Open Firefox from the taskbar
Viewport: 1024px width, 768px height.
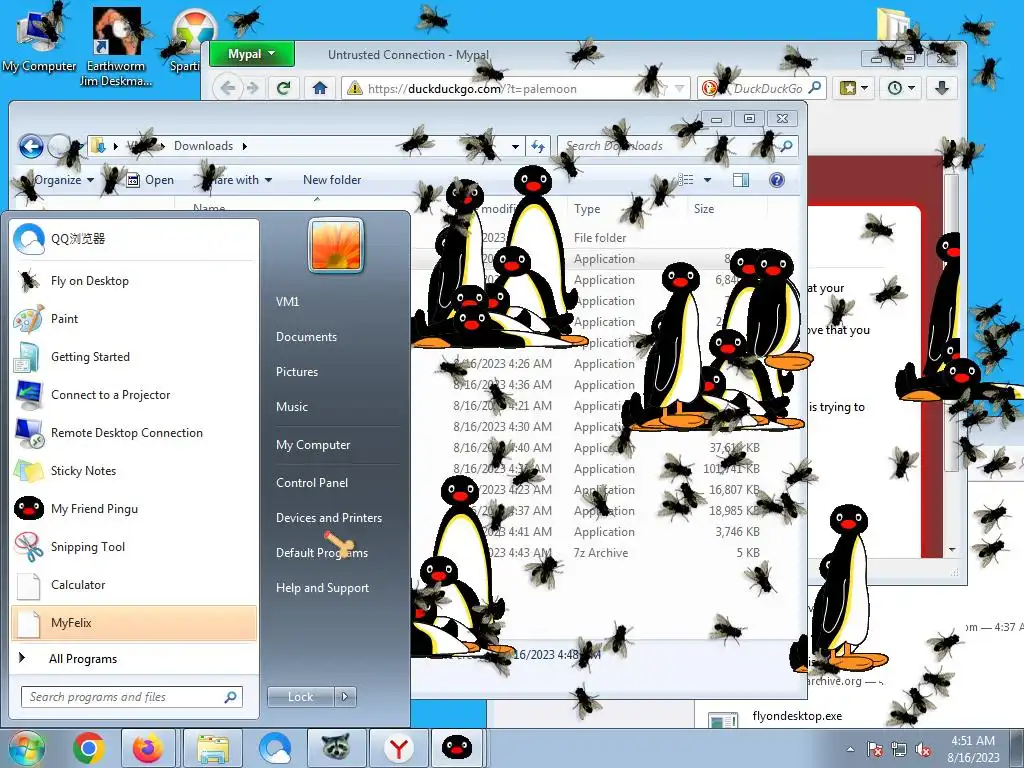point(148,748)
